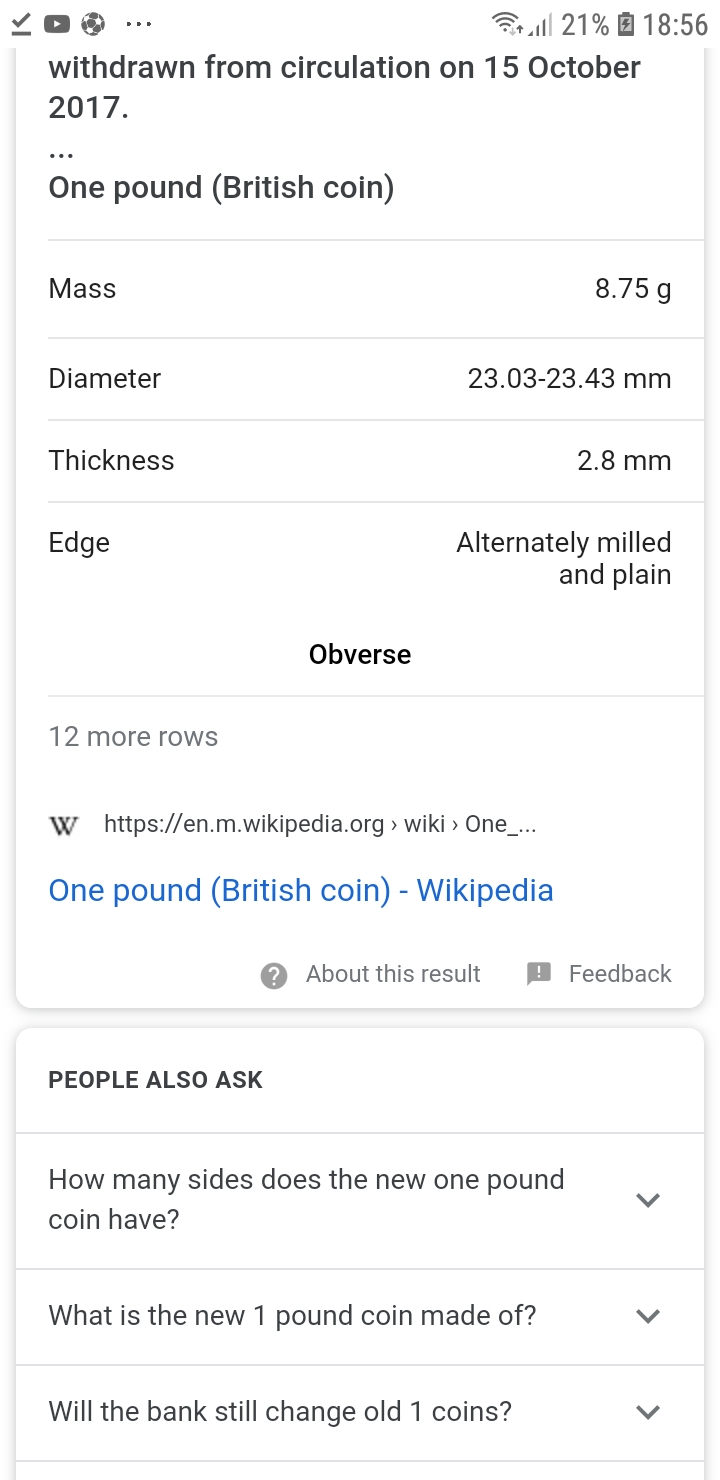Tap the Mass 8.75 g row

pos(360,289)
